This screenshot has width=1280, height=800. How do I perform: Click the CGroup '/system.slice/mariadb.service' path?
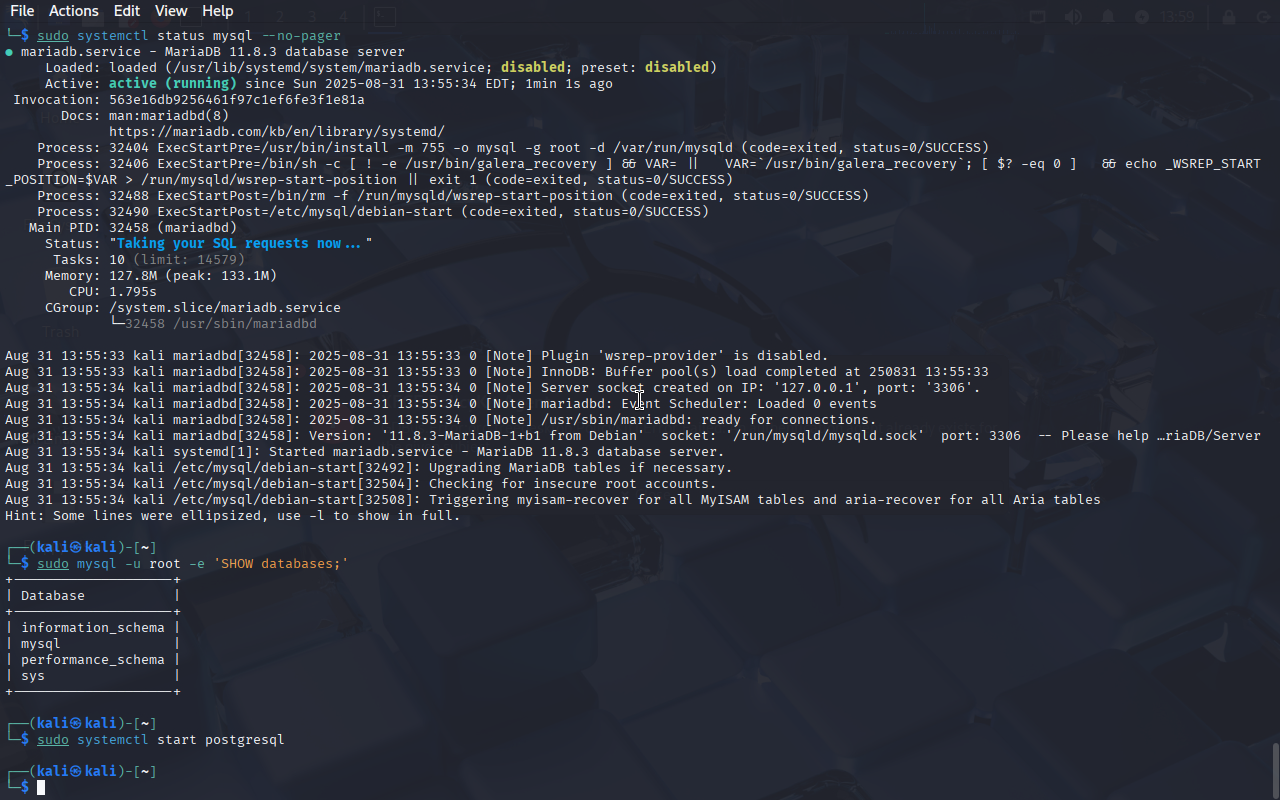pyautogui.click(x=225, y=308)
